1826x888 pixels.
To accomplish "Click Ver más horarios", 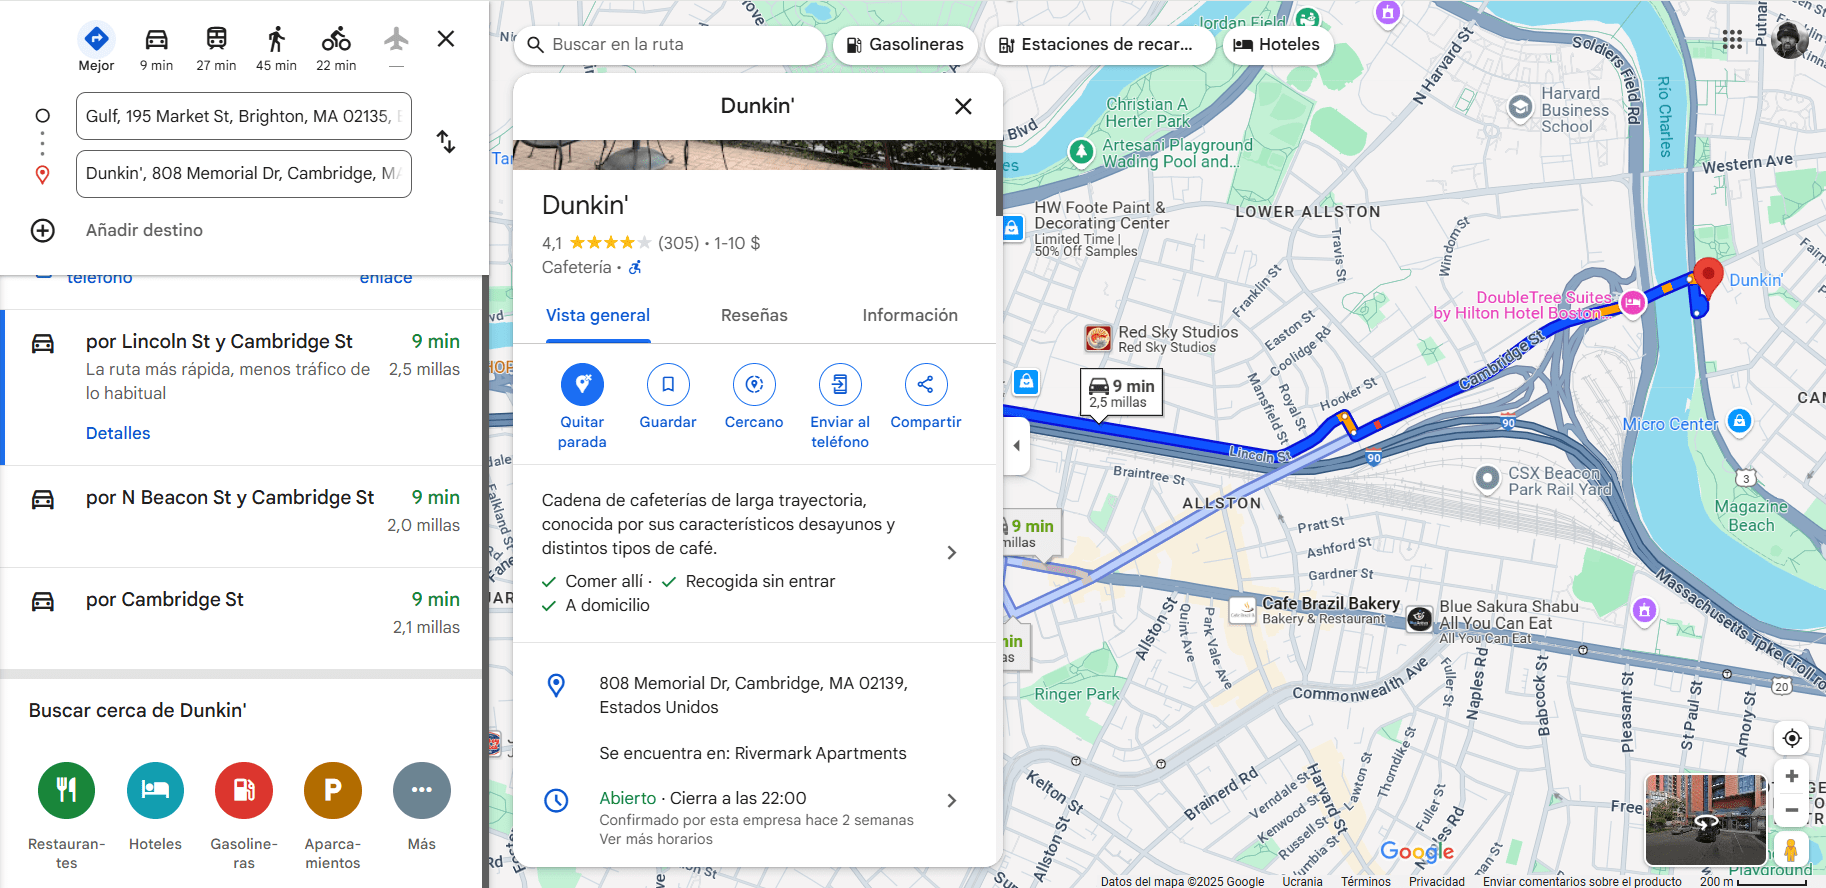I will 656,839.
